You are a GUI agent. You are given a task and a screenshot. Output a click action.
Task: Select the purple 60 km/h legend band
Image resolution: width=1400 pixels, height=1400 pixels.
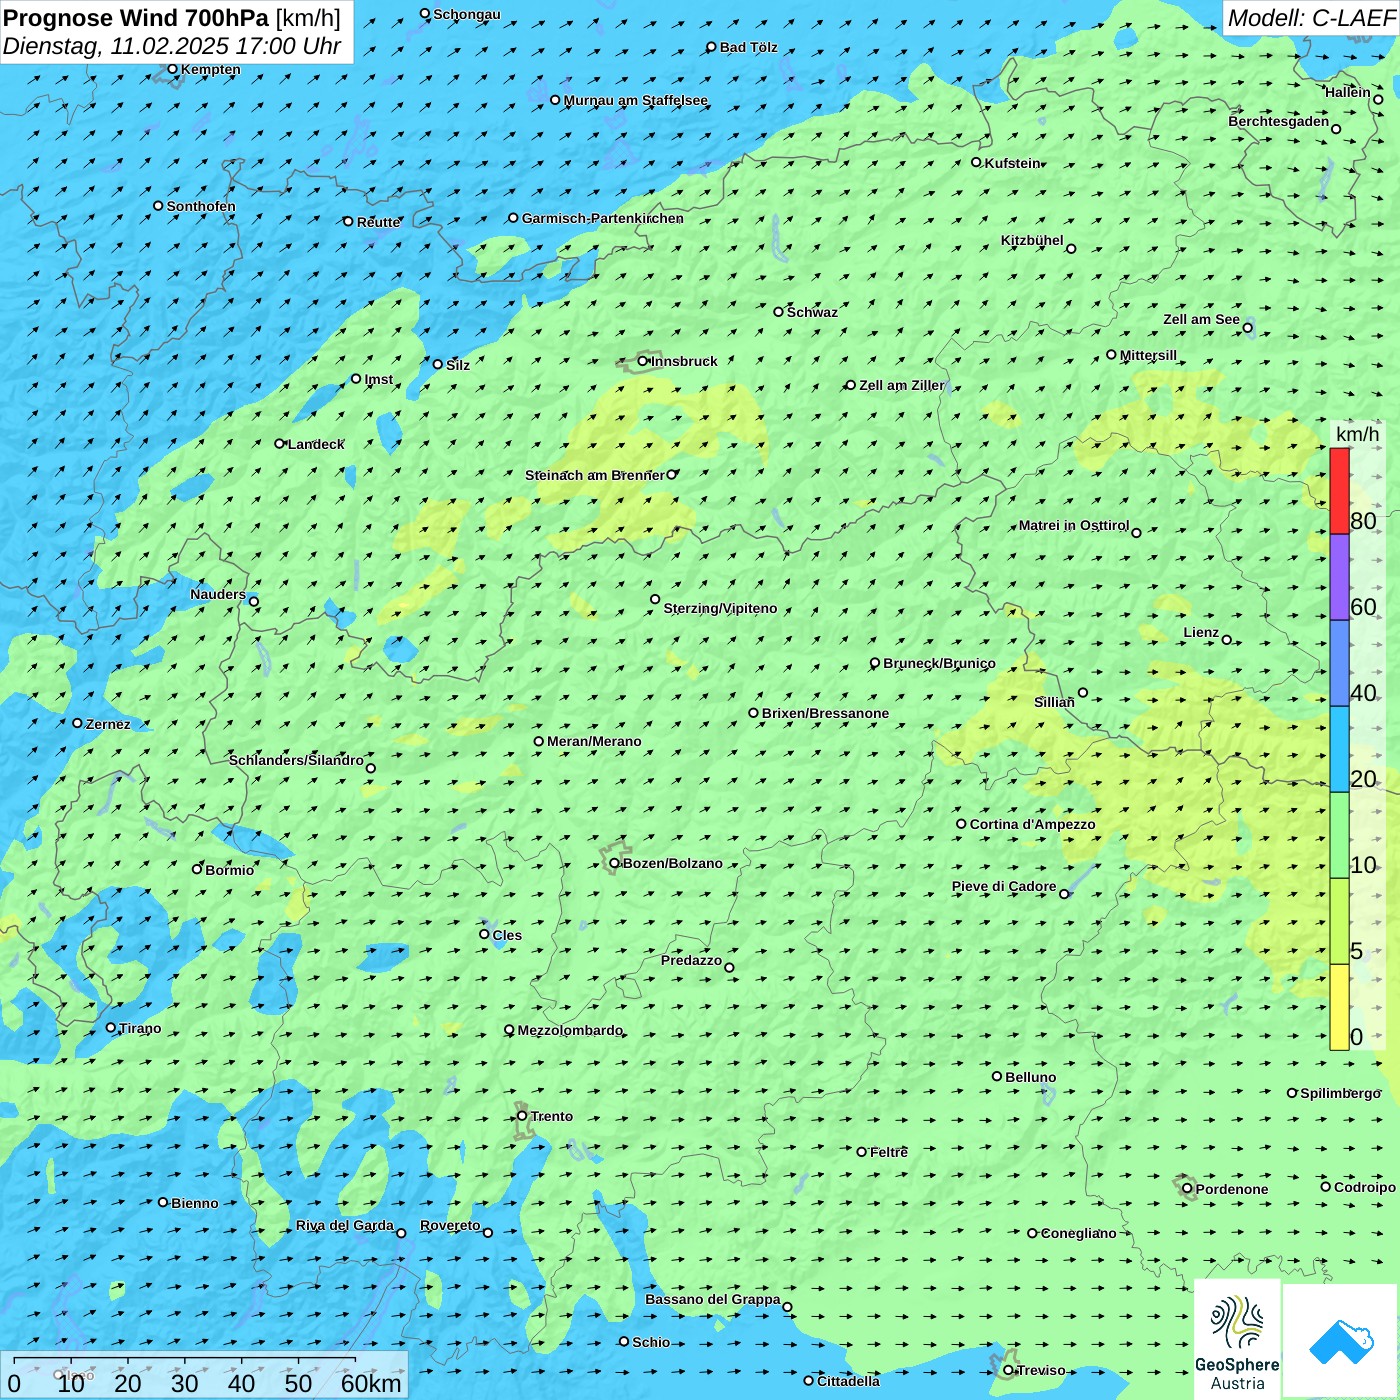pos(1339,577)
